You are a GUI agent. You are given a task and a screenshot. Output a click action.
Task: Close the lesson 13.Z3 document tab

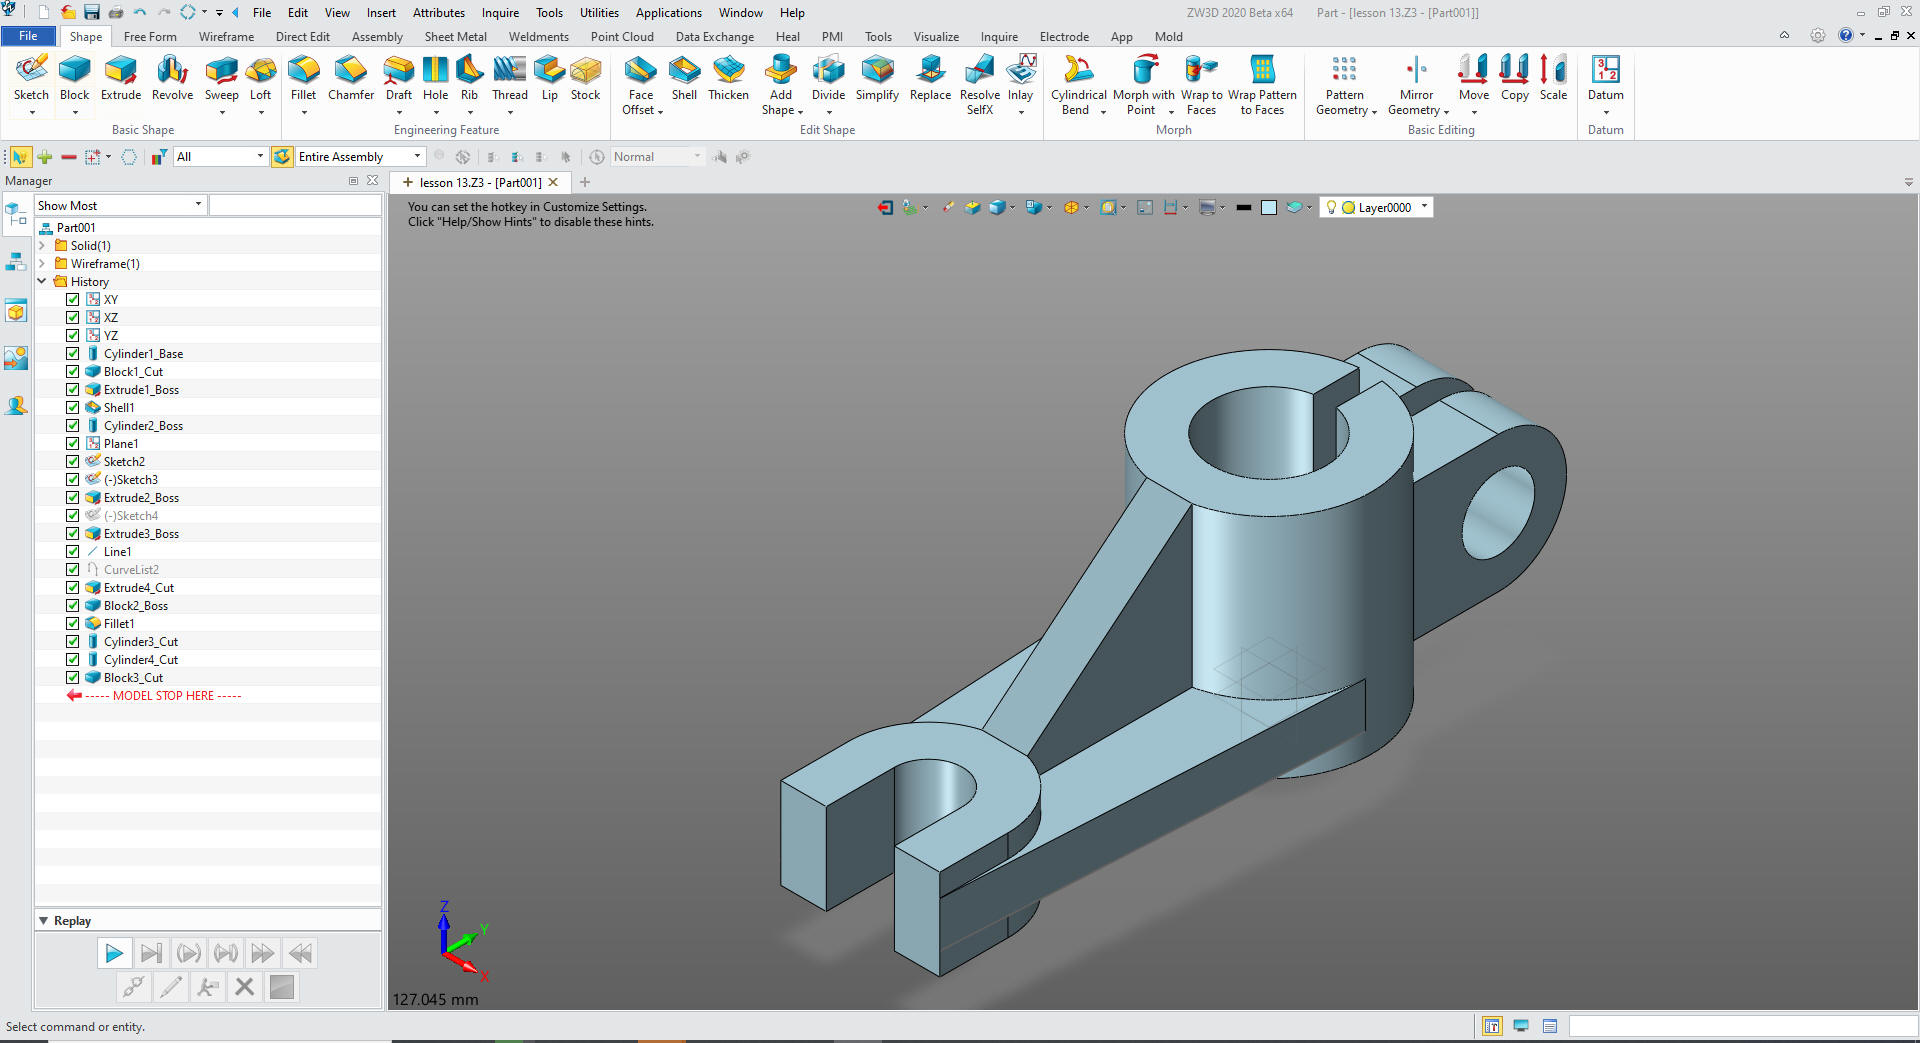552,182
